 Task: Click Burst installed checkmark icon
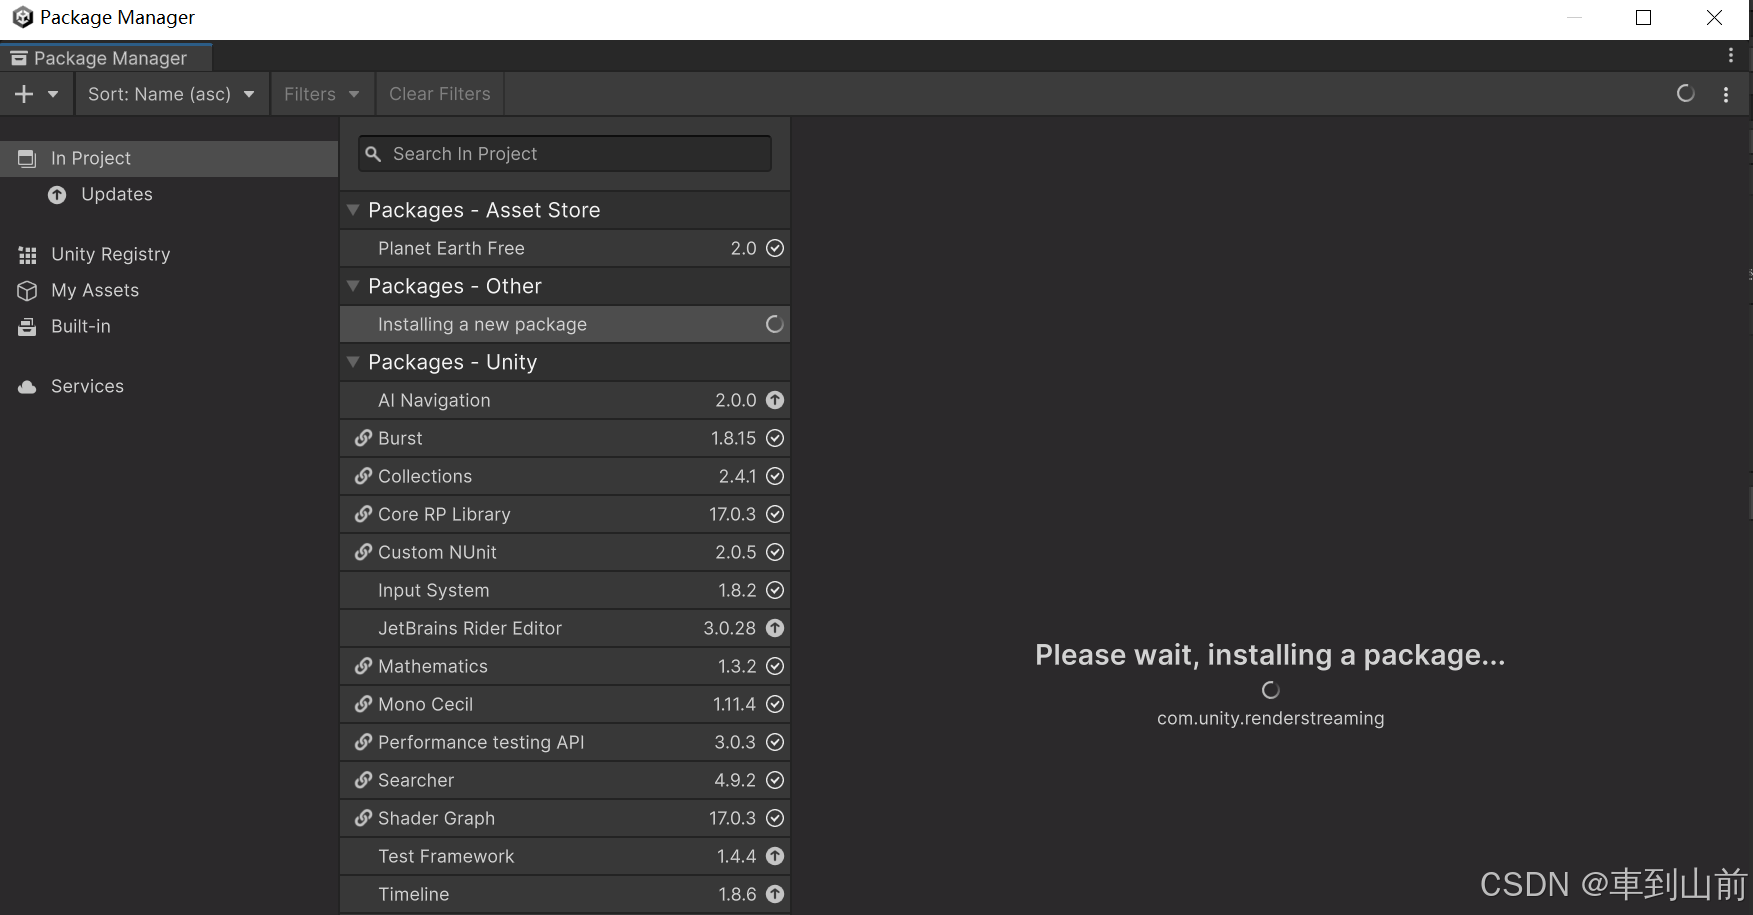[775, 438]
